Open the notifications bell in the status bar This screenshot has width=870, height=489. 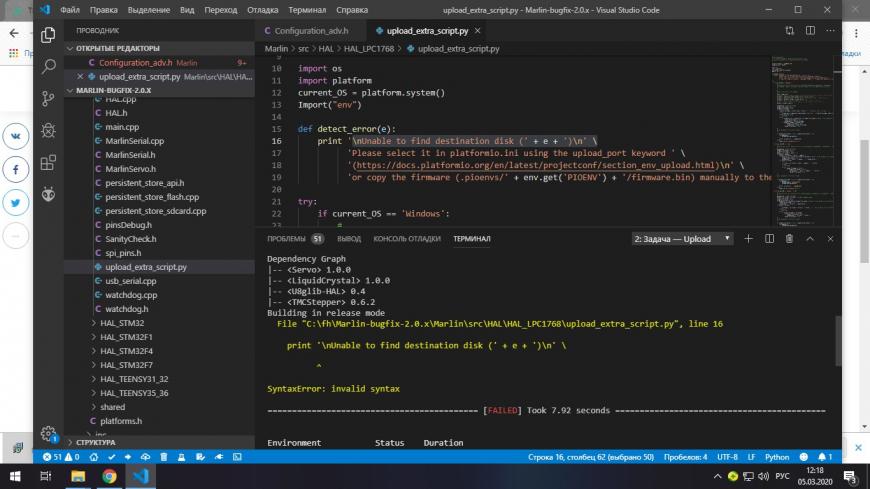(825, 457)
